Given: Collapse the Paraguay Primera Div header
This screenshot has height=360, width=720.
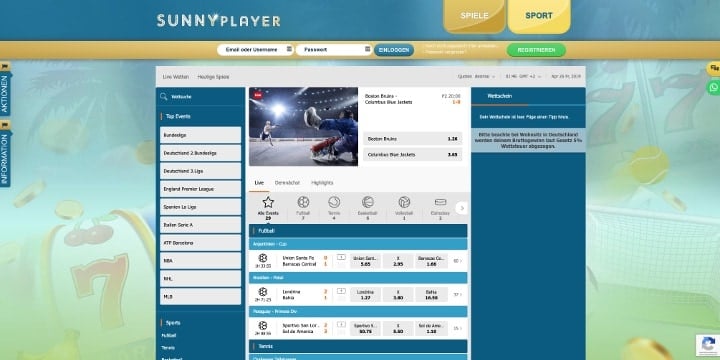Looking at the screenshot, I should tap(358, 311).
